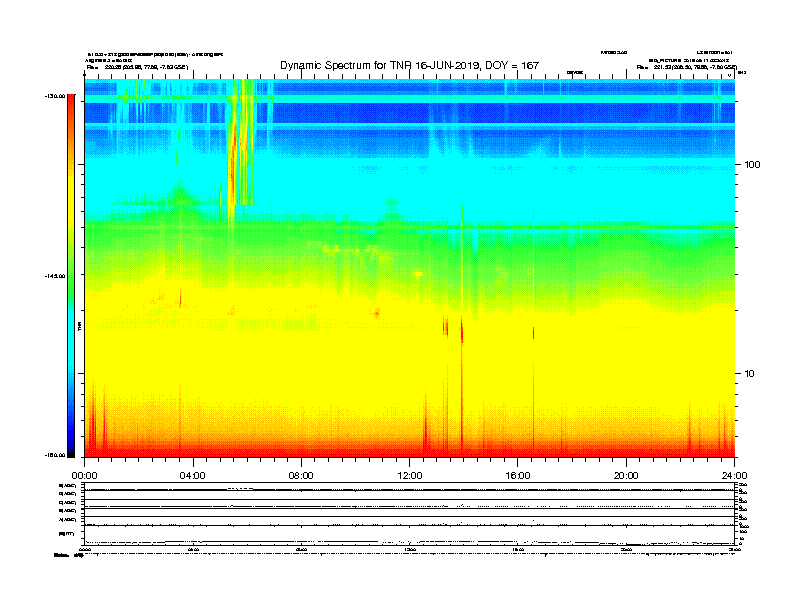The image size is (792, 612).
Task: Click the 00:00 time axis label
Action: (84, 476)
